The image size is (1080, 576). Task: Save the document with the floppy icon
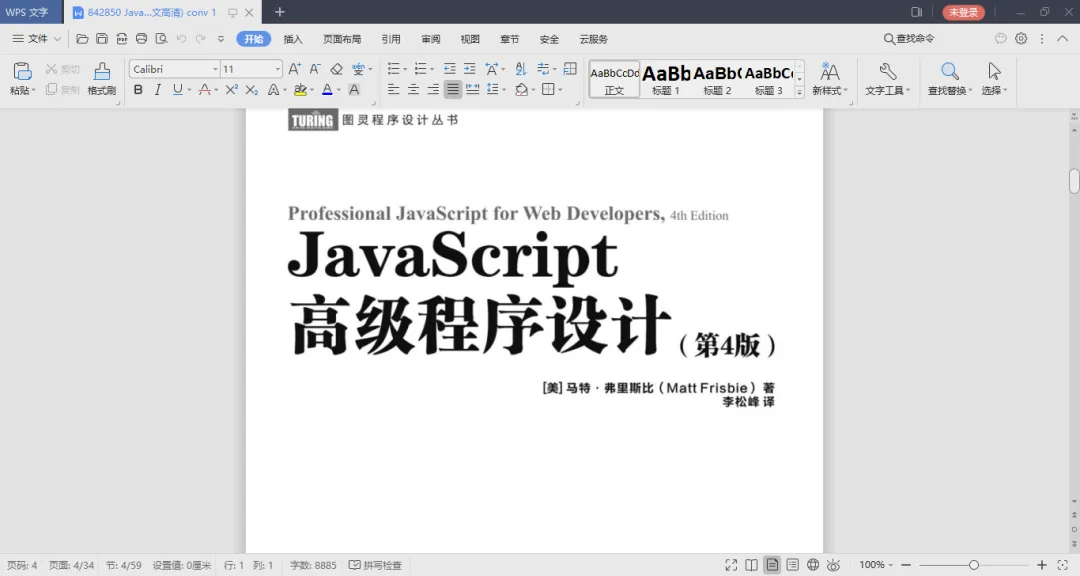click(102, 39)
